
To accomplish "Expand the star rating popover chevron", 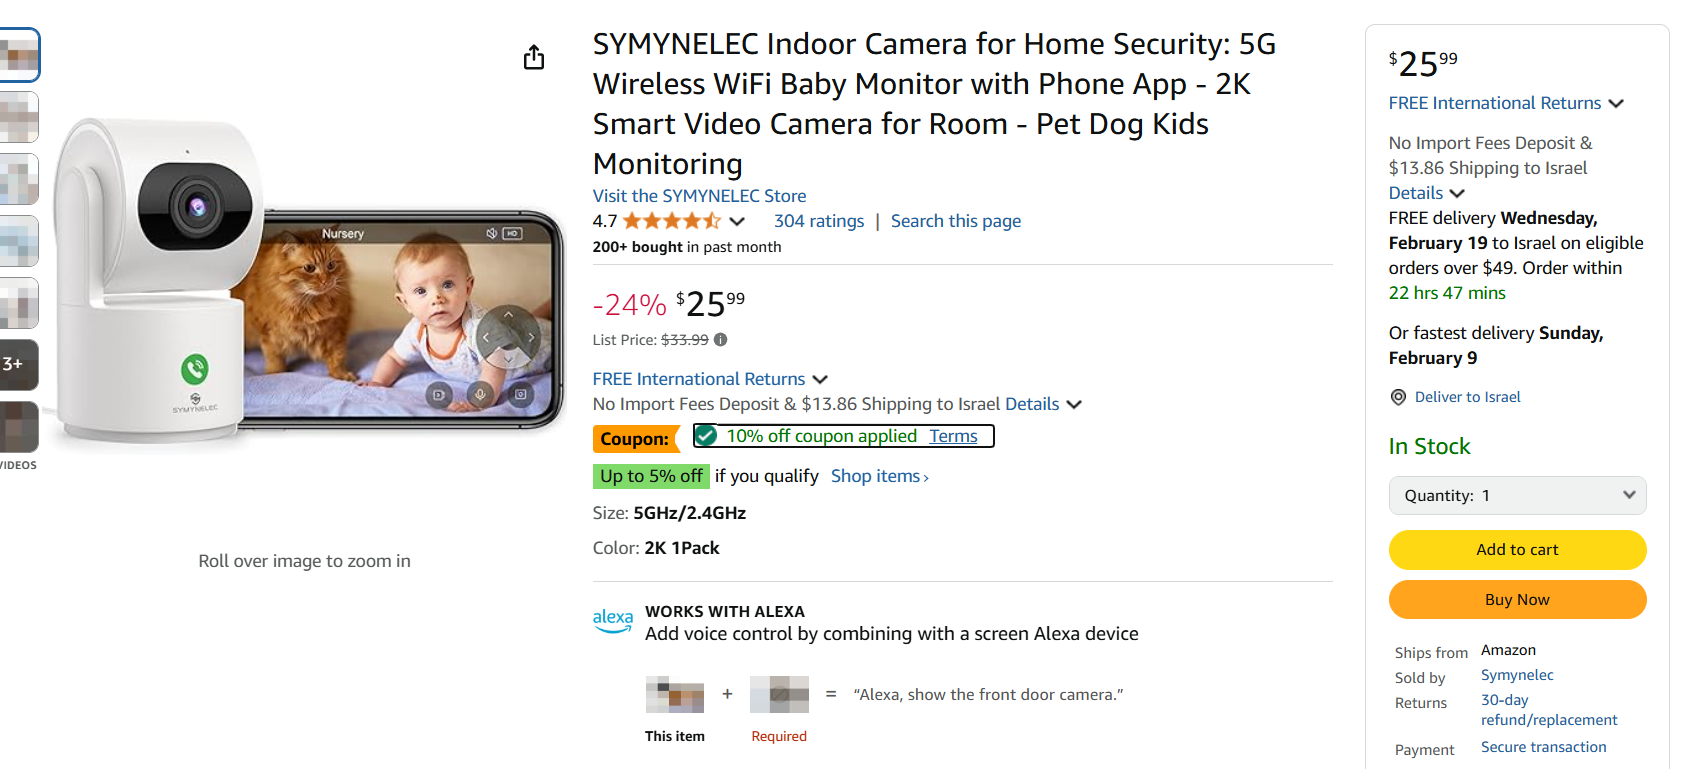I will pyautogui.click(x=737, y=221).
